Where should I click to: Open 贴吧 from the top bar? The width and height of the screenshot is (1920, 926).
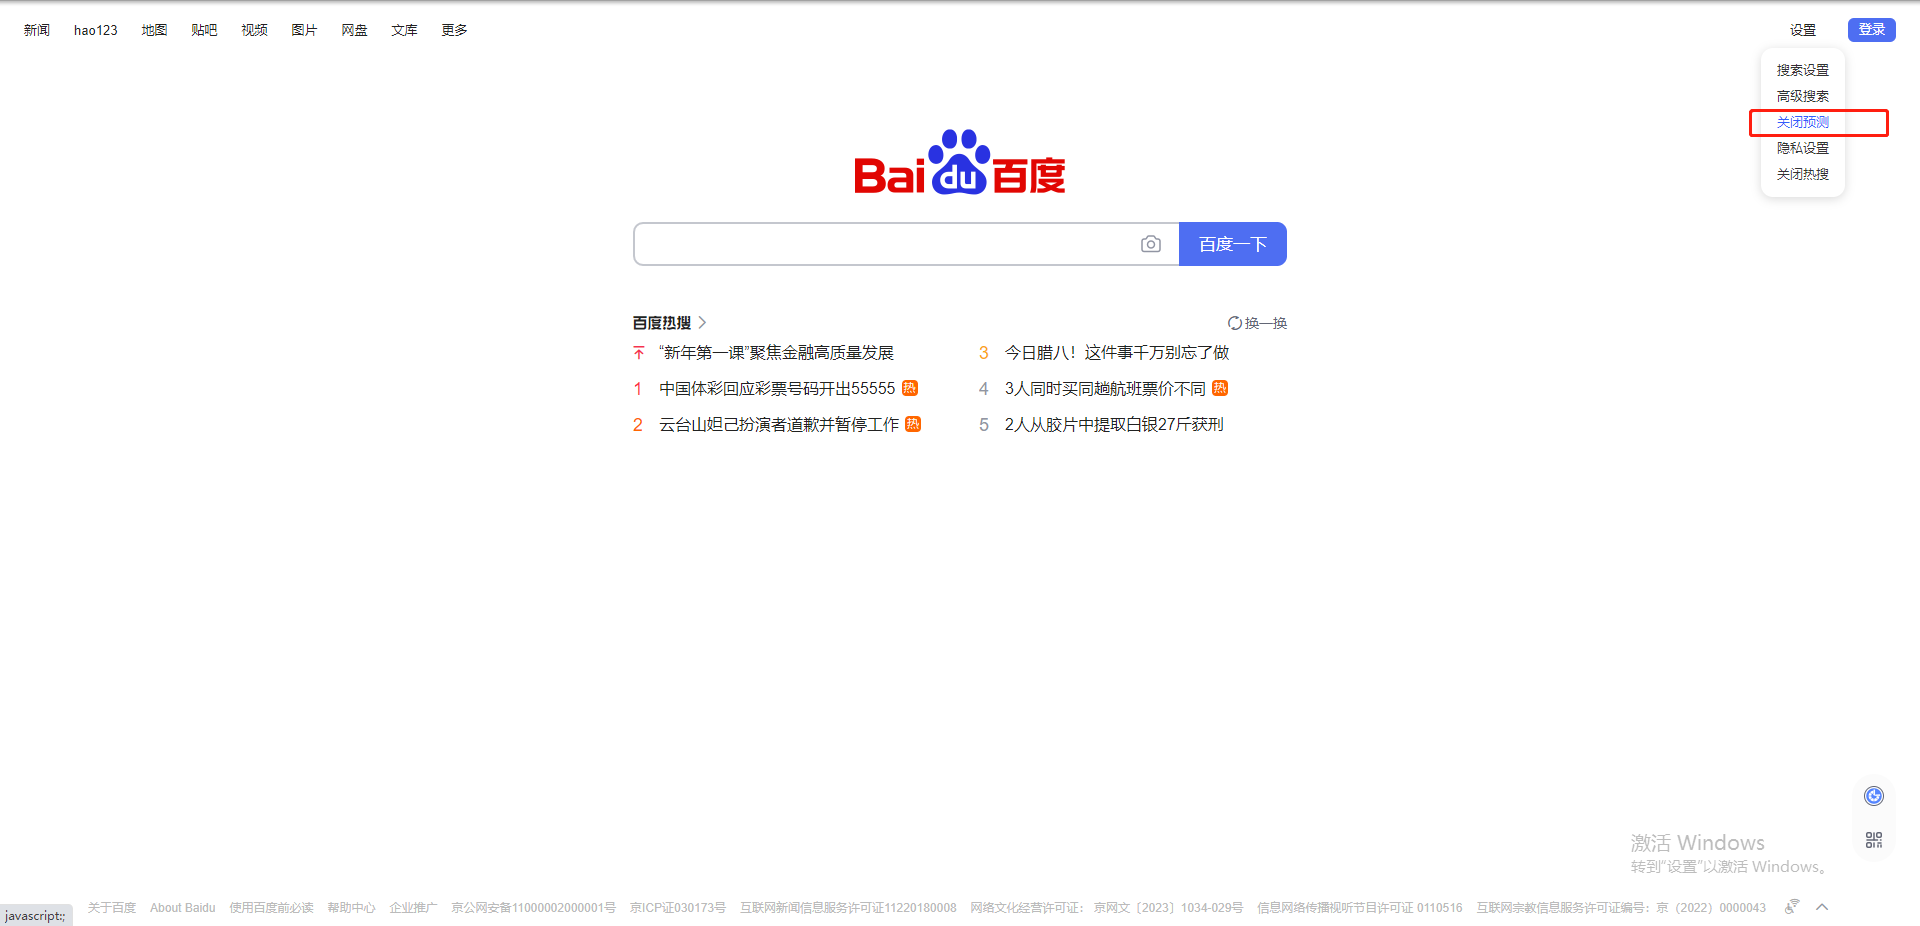pos(205,30)
